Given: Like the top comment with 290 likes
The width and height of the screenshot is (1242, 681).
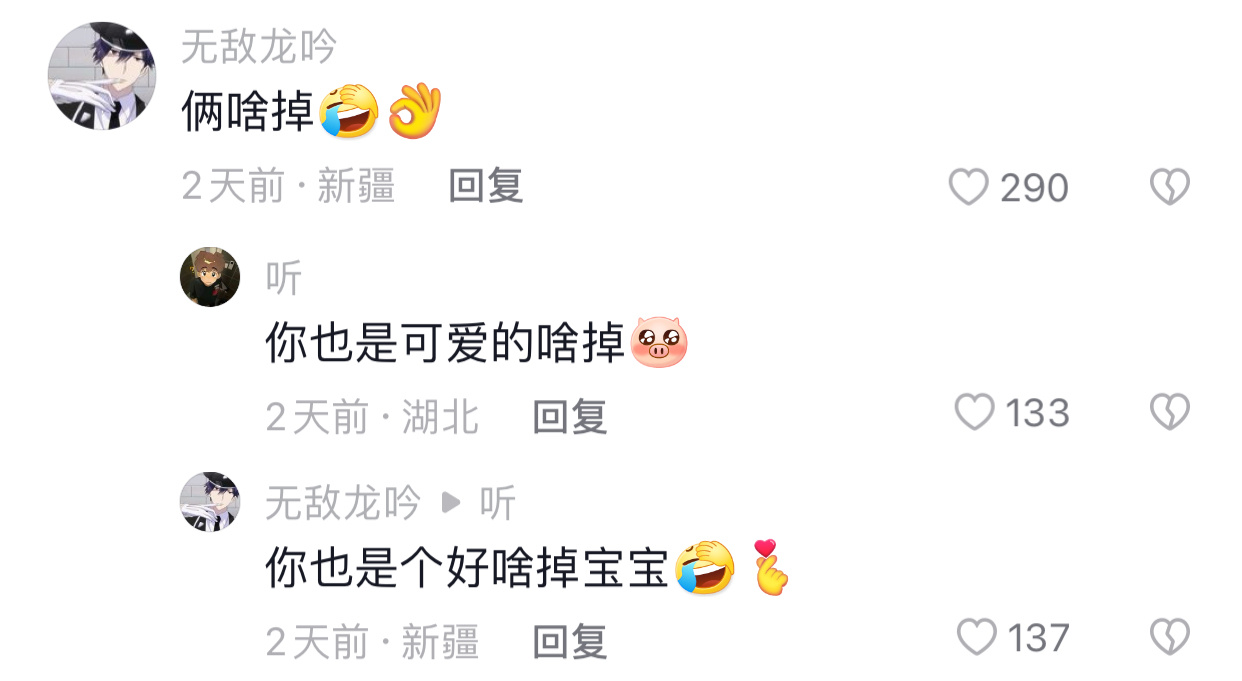Looking at the screenshot, I should point(968,187).
